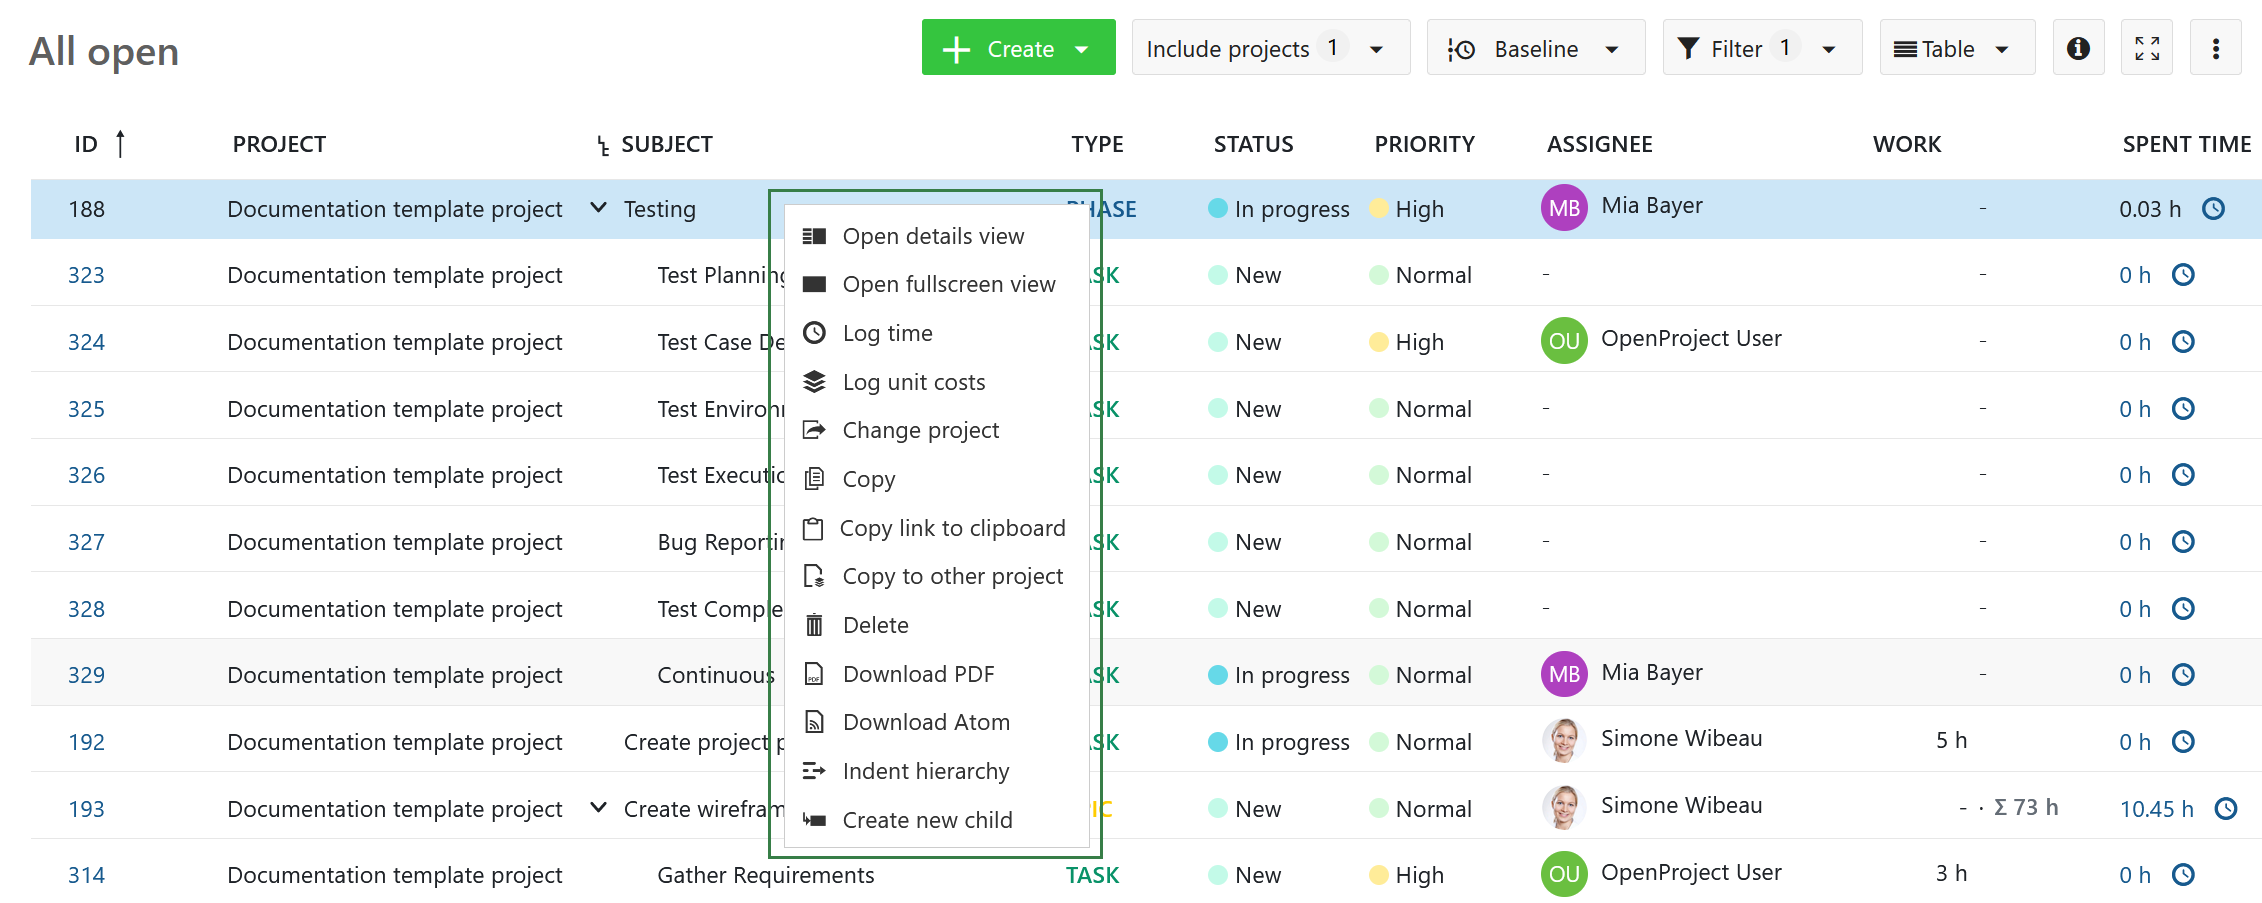Open the Include projects dropdown
The image size is (2262, 903).
(1269, 48)
